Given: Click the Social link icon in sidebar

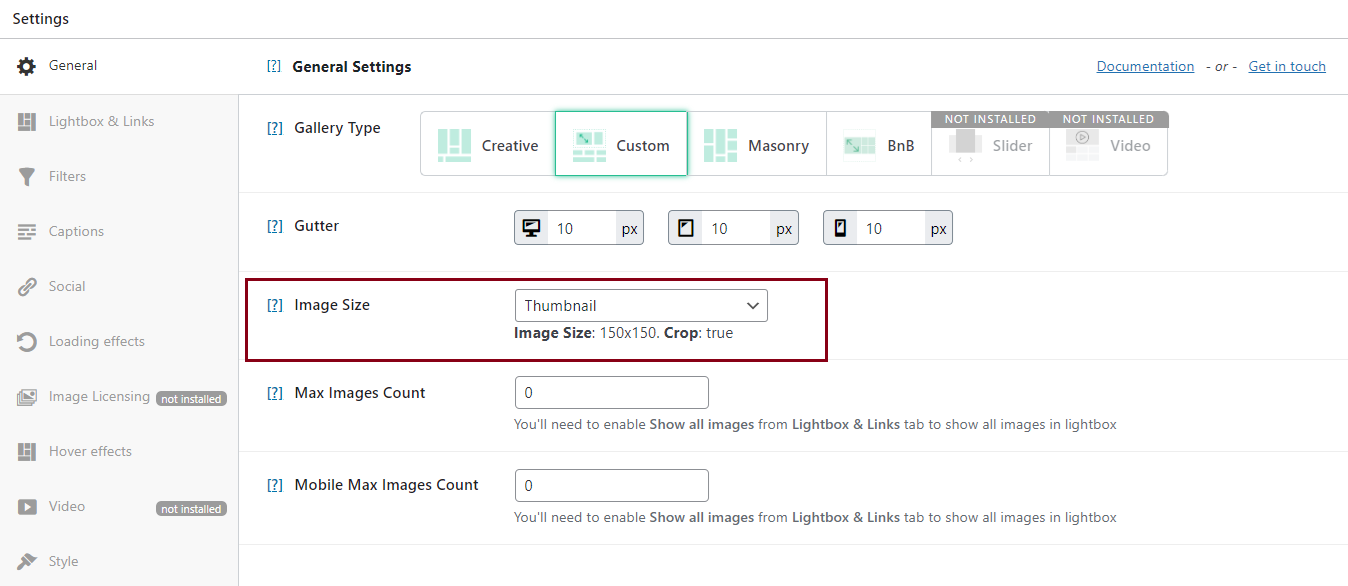Looking at the screenshot, I should click(27, 287).
